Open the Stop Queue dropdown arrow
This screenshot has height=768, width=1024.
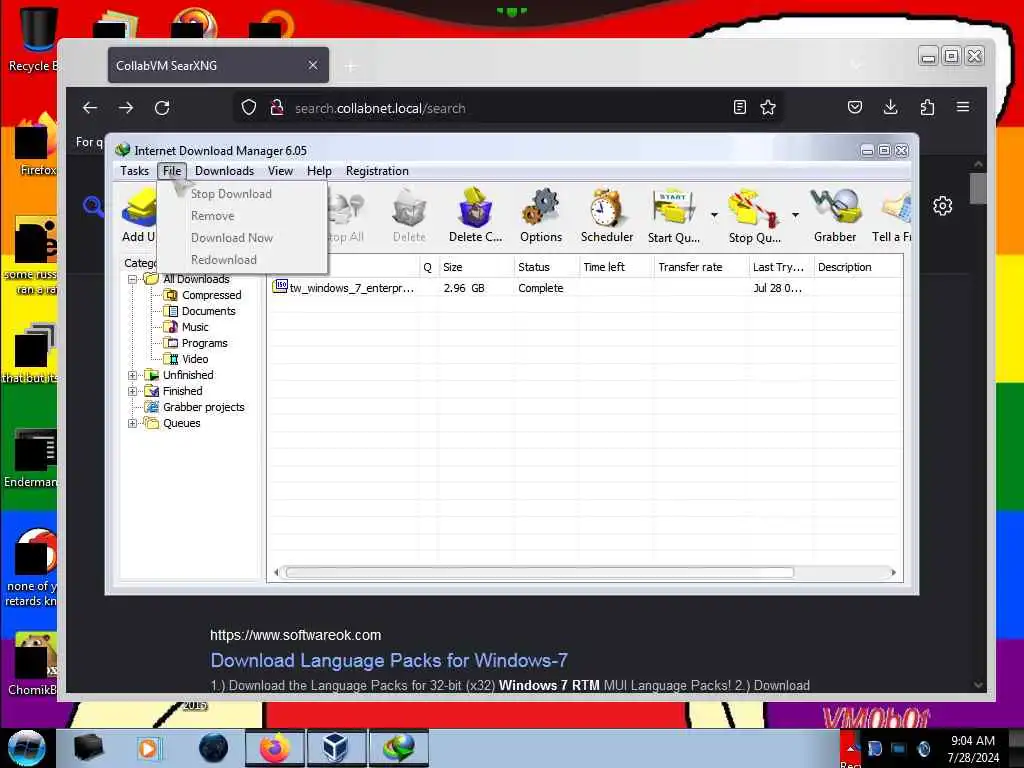click(x=795, y=215)
